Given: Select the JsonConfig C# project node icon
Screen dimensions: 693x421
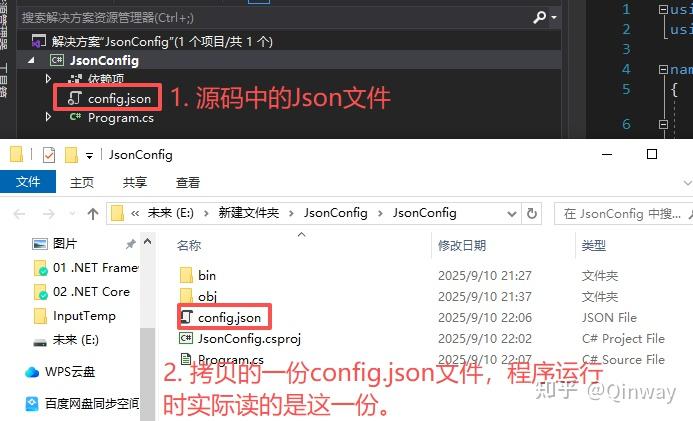Looking at the screenshot, I should 57,60.
